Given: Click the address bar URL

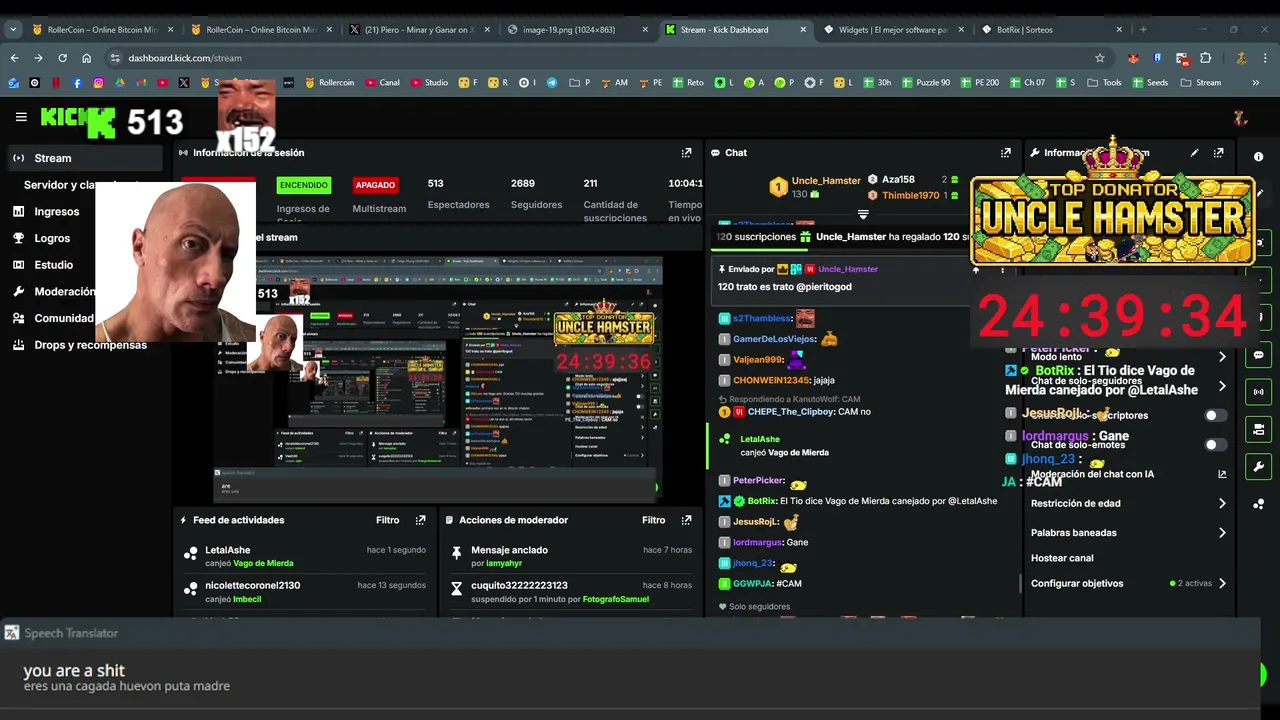Looking at the screenshot, I should click(185, 58).
